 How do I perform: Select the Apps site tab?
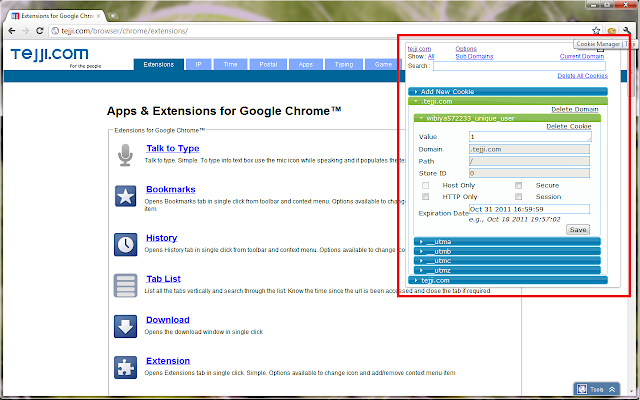pos(306,64)
